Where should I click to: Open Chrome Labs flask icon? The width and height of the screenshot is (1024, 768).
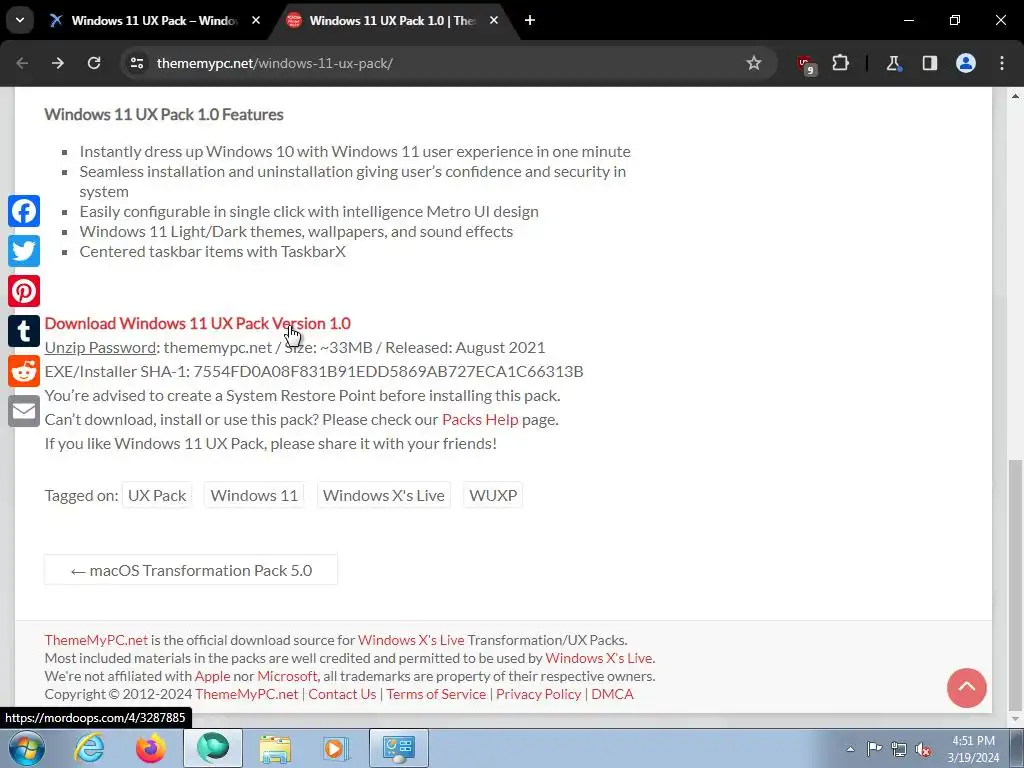click(x=893, y=63)
